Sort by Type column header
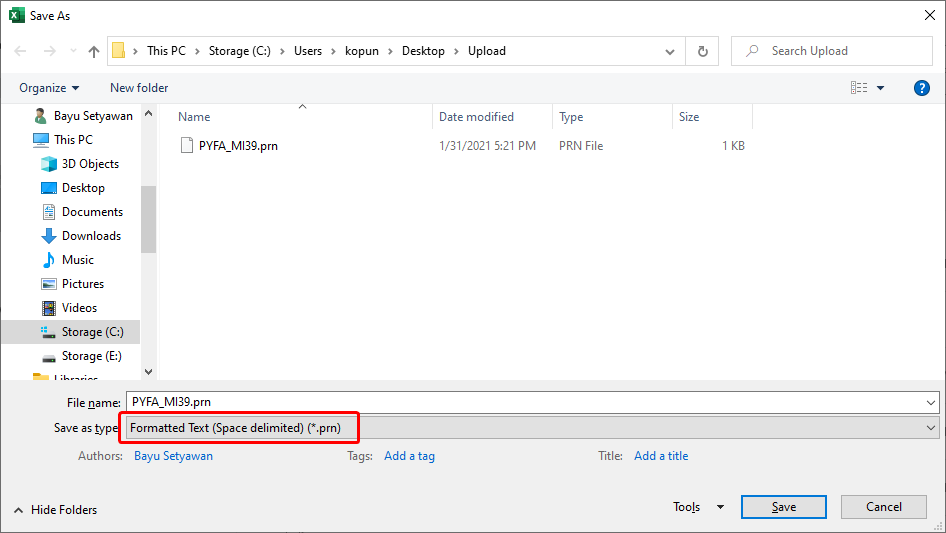946x533 pixels. point(571,117)
